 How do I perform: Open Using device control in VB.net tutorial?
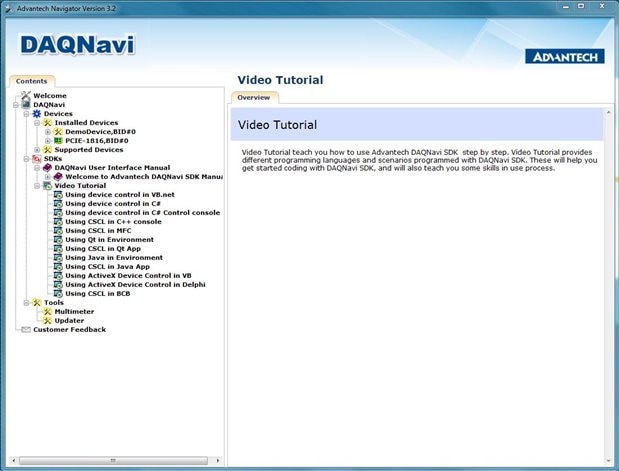[x=120, y=195]
